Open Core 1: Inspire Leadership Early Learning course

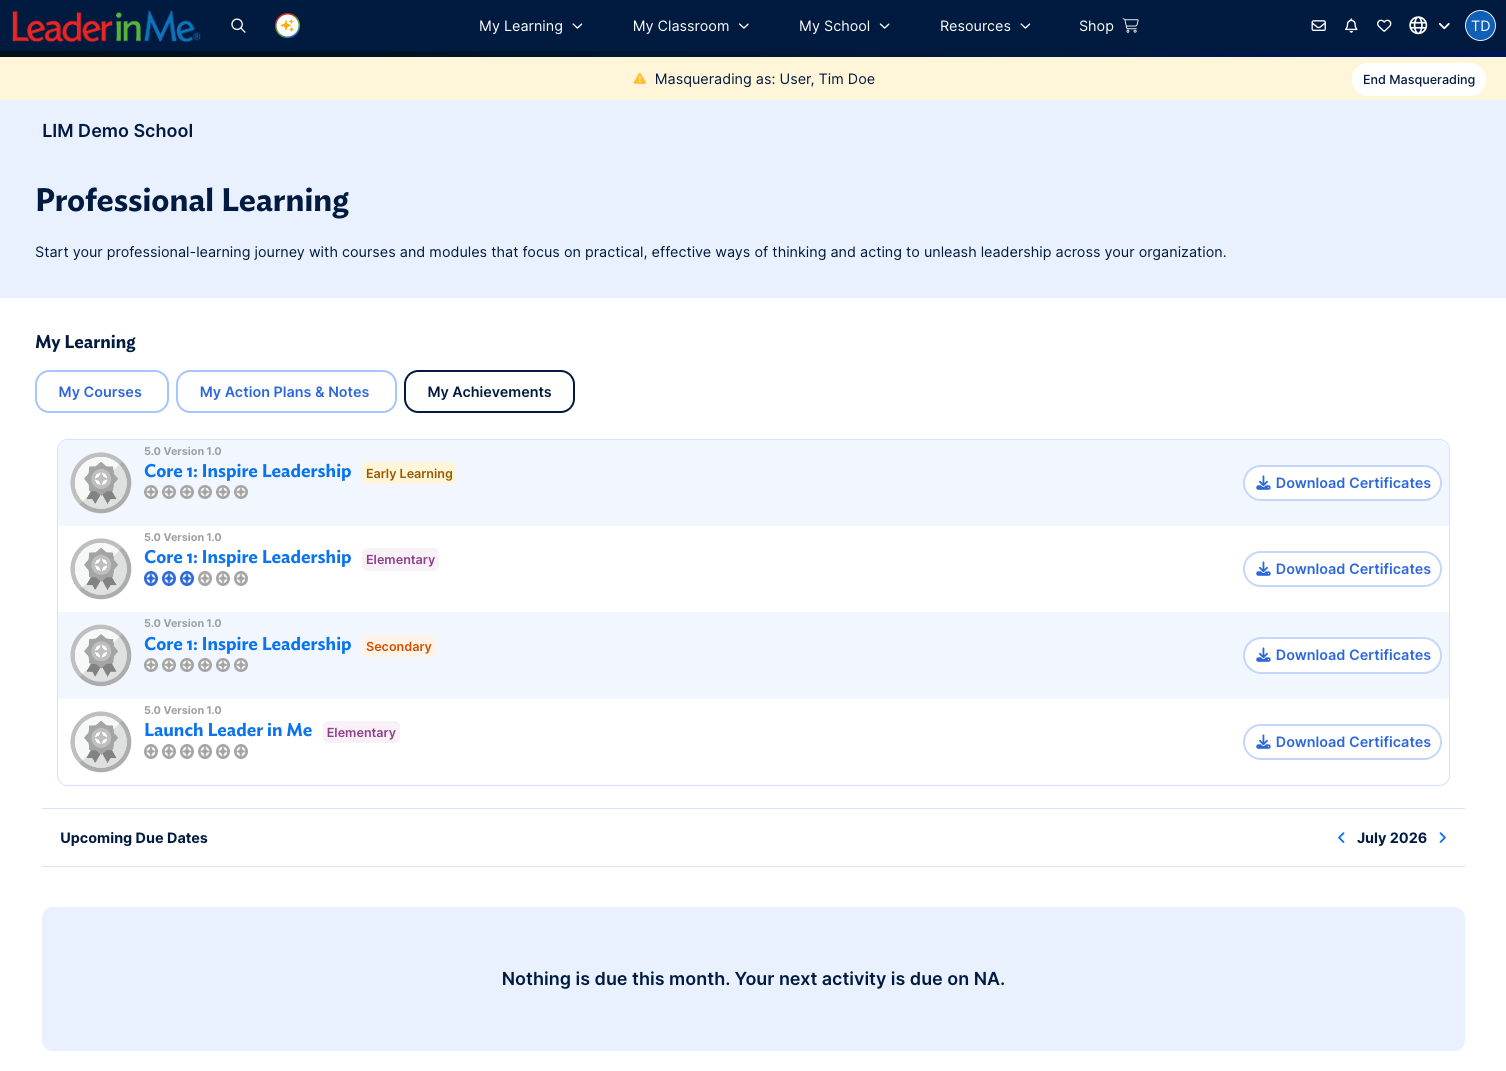pos(248,471)
